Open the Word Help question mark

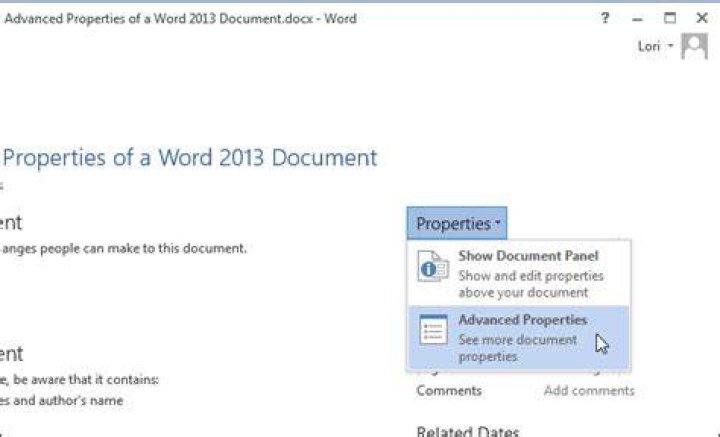click(x=605, y=18)
